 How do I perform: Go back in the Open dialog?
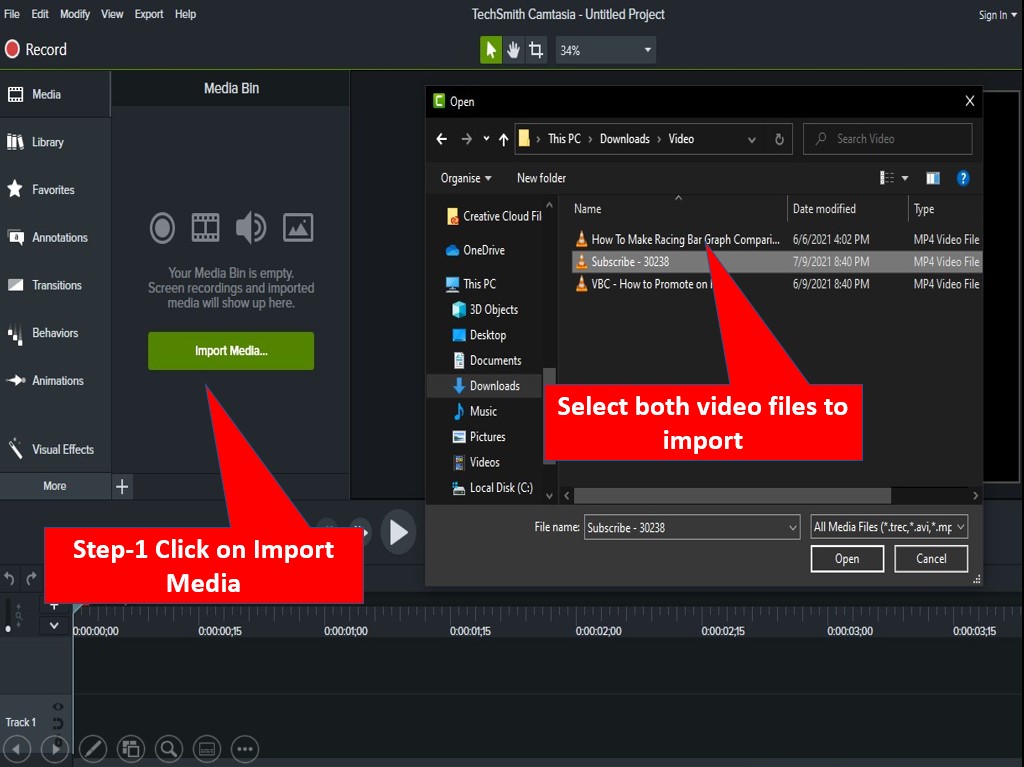[x=441, y=139]
